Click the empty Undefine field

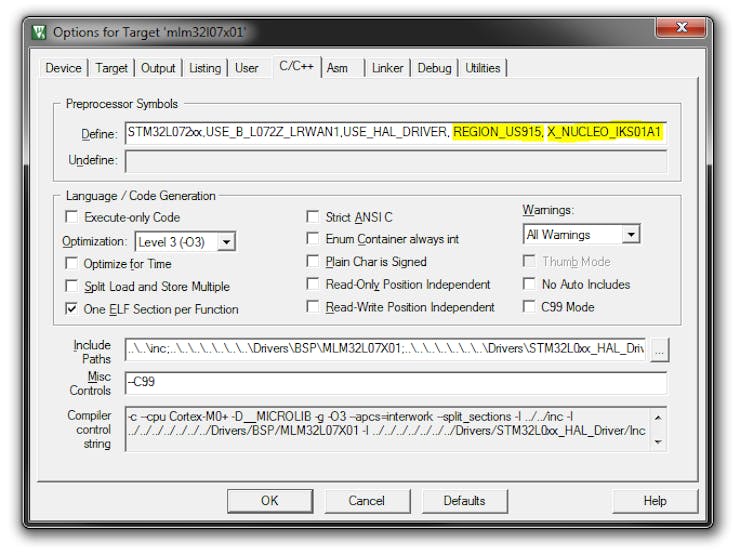coord(396,161)
